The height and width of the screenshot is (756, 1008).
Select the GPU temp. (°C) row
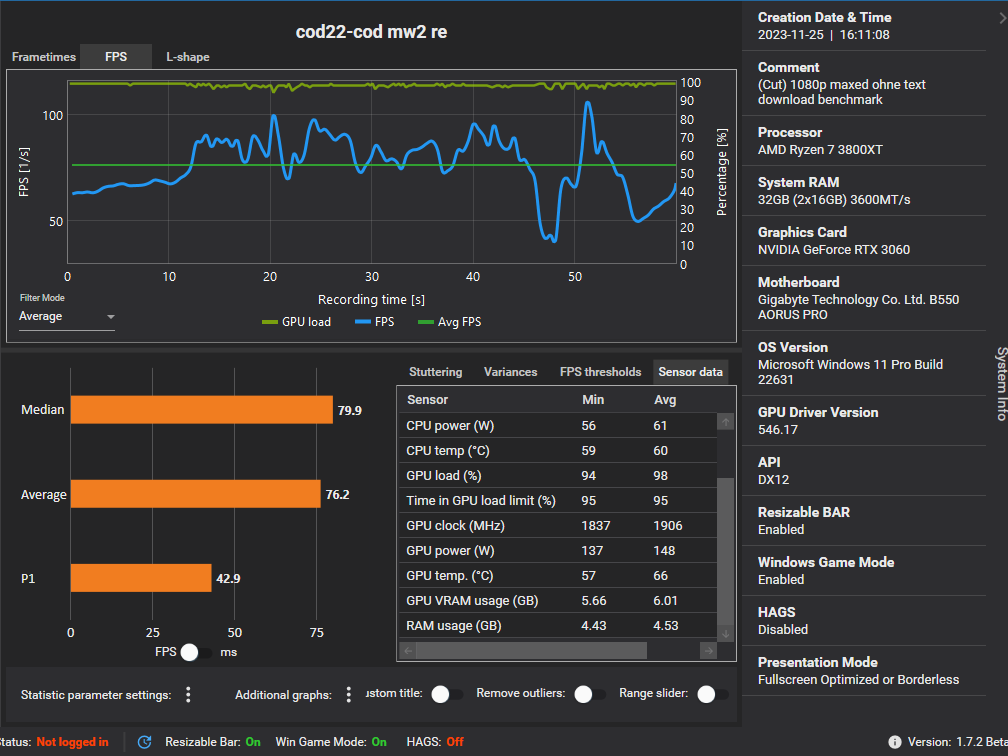pos(557,576)
